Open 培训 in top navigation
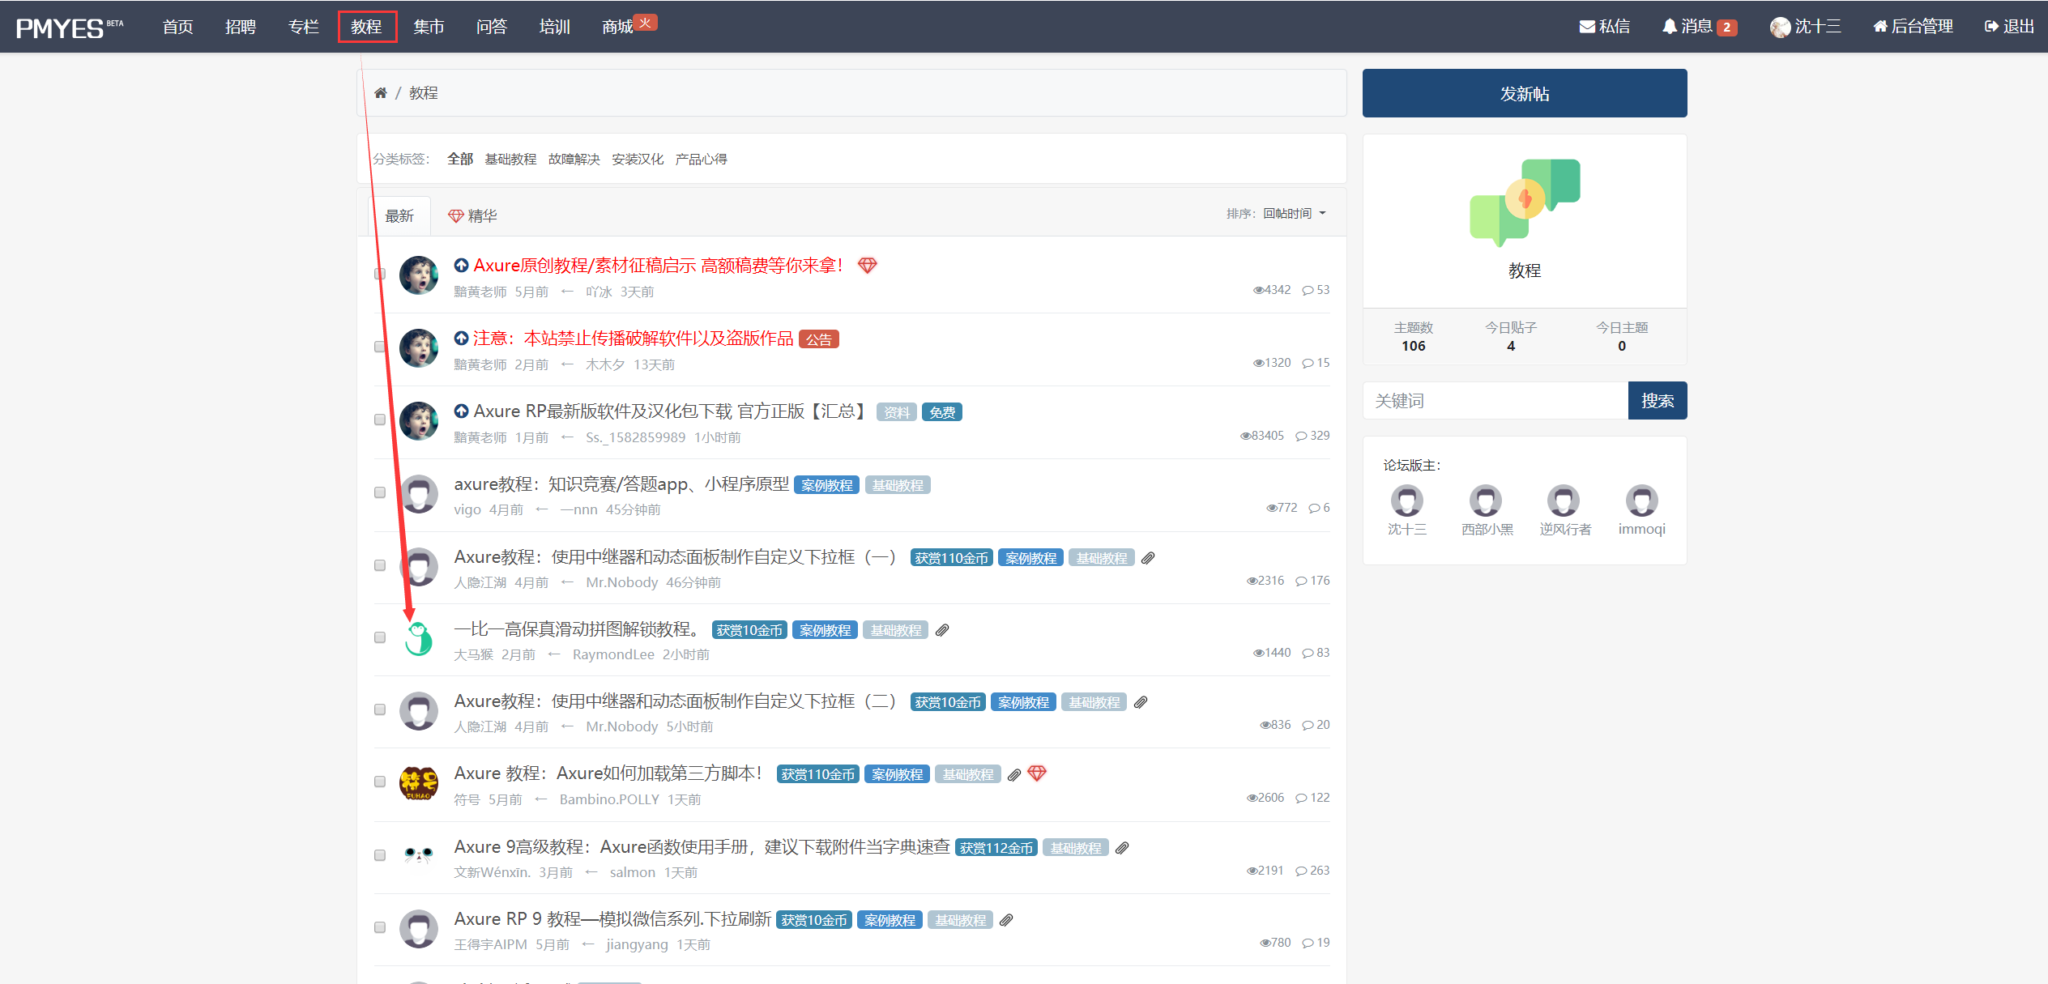This screenshot has width=2048, height=984. pos(554,27)
